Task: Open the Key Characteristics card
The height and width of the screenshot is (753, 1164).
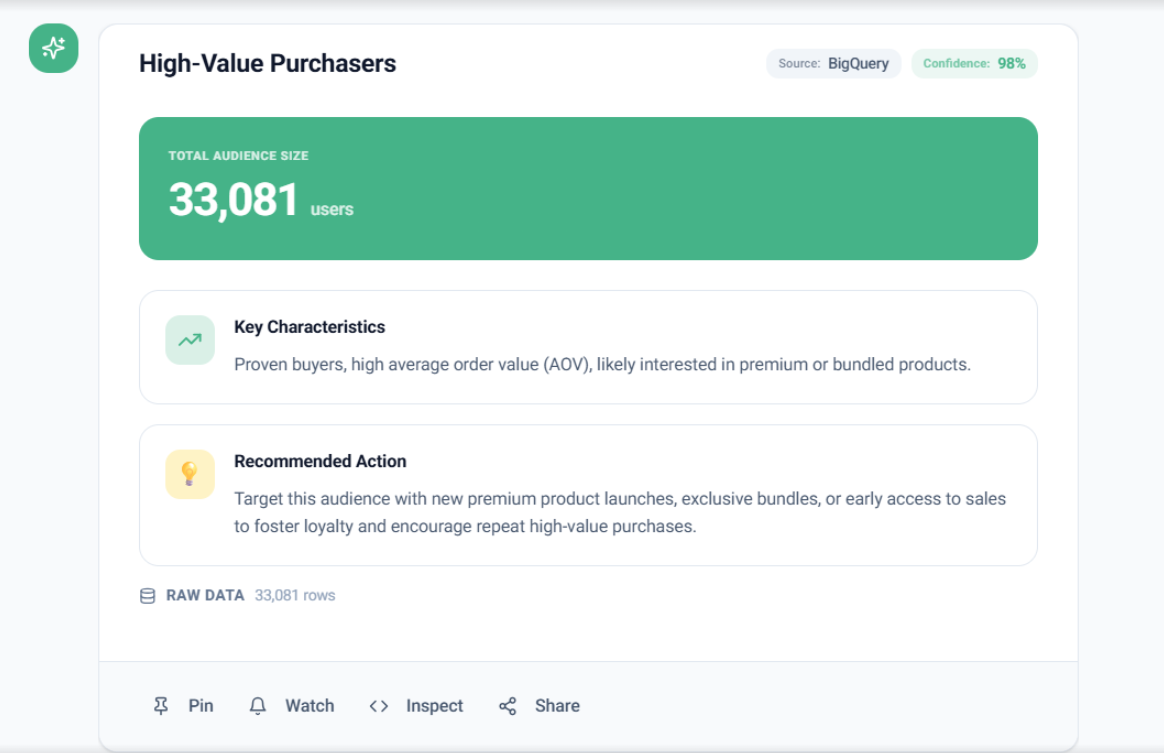Action: [x=588, y=347]
